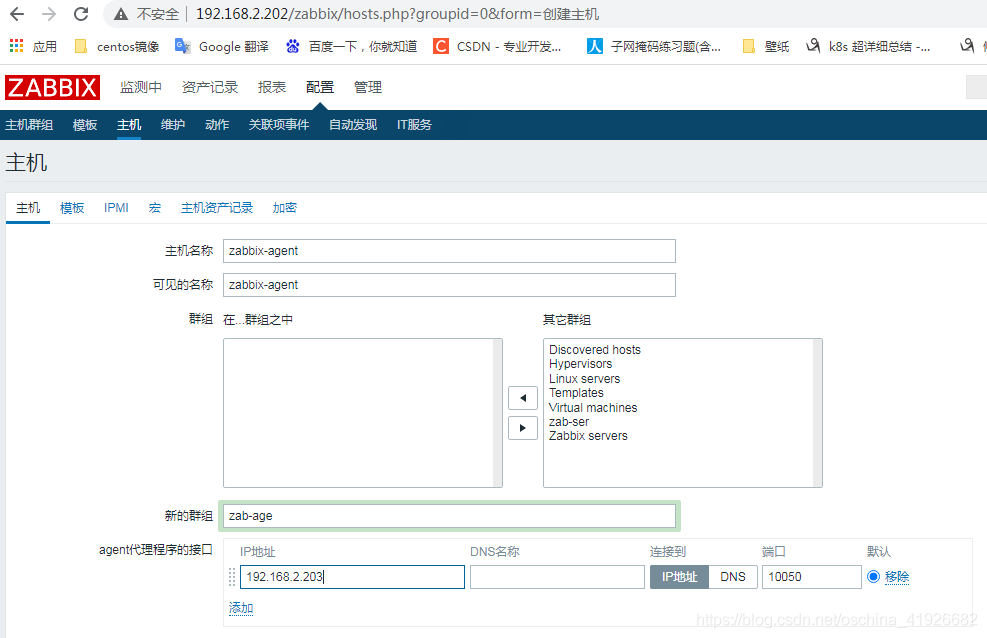
Task: Select Zabbix servers in other groups list
Action: [x=588, y=436]
